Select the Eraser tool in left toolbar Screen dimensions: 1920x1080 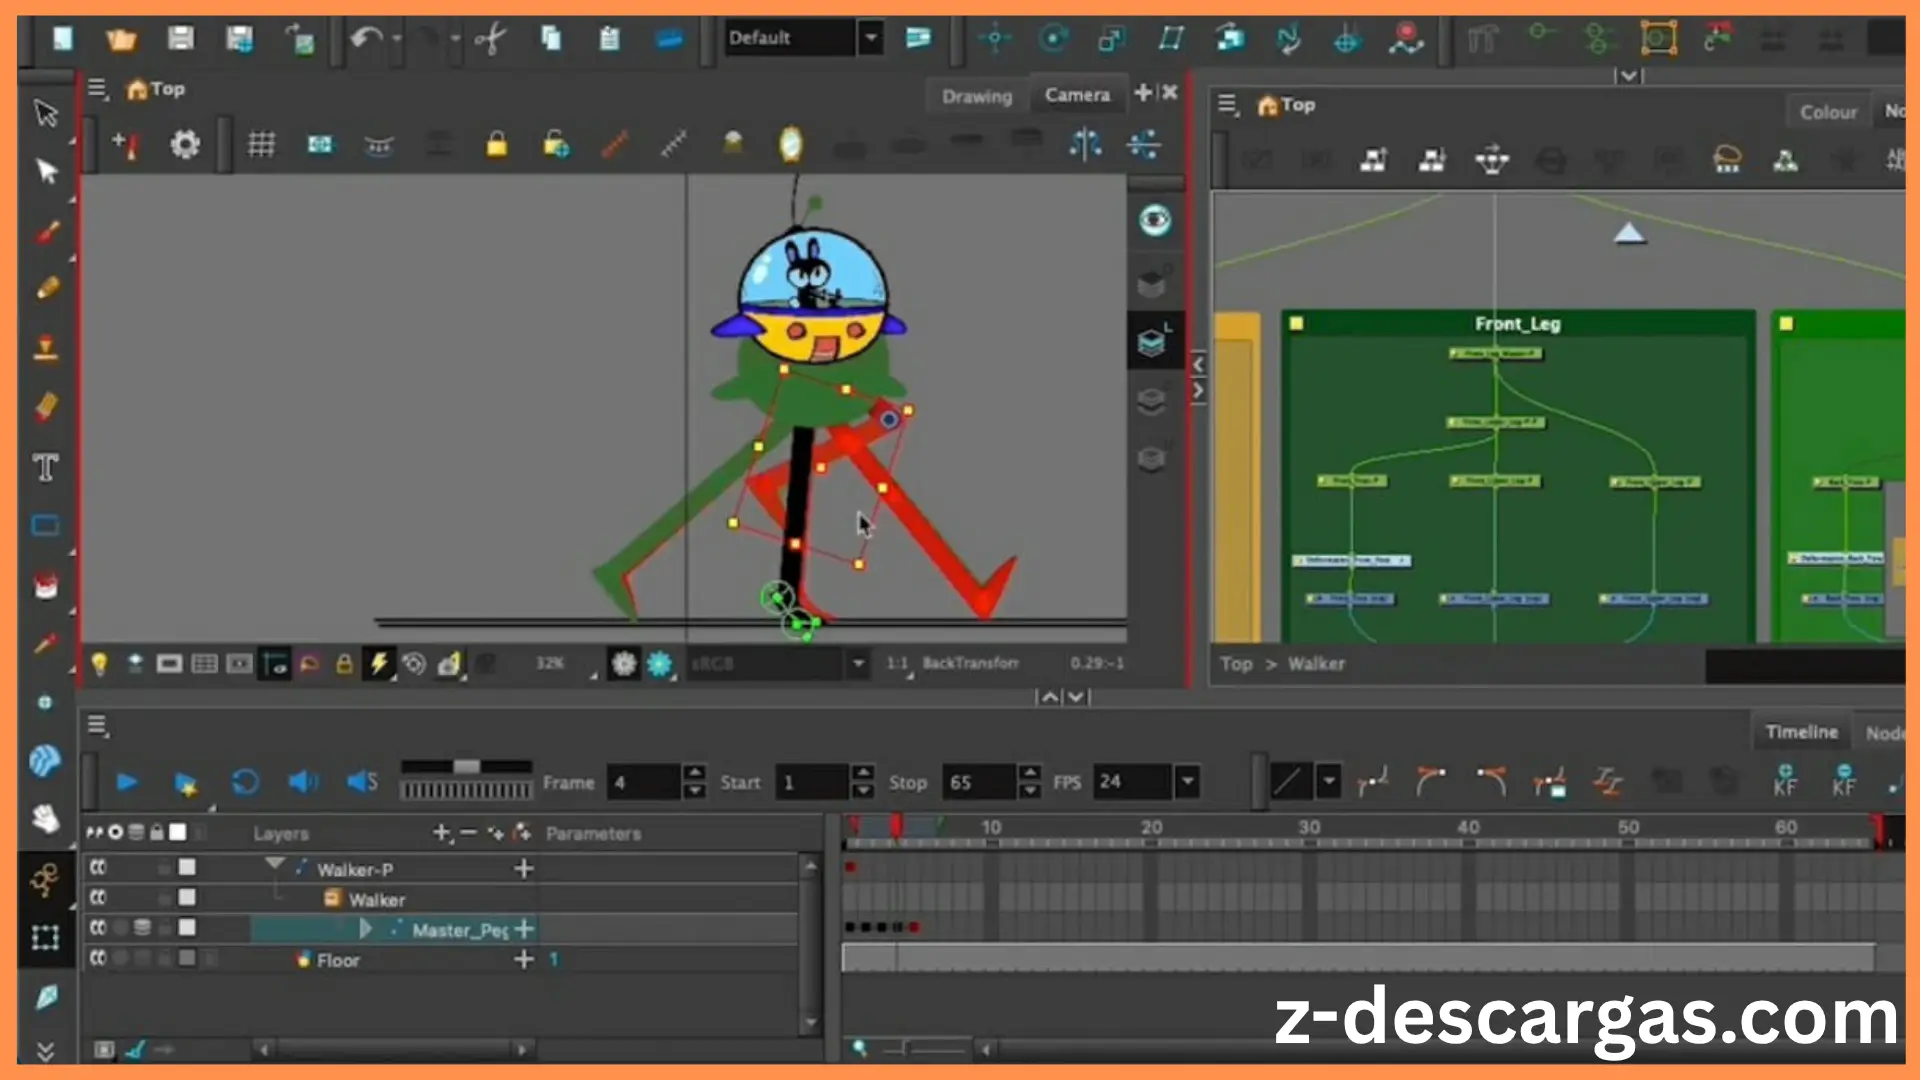tap(47, 407)
